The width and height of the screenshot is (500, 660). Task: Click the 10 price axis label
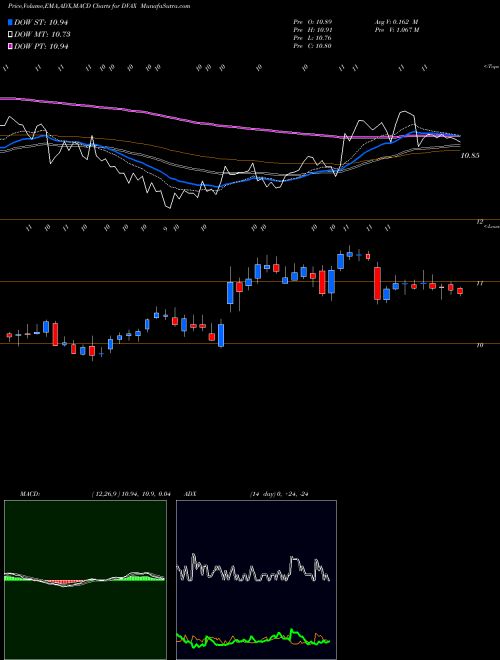(x=479, y=345)
